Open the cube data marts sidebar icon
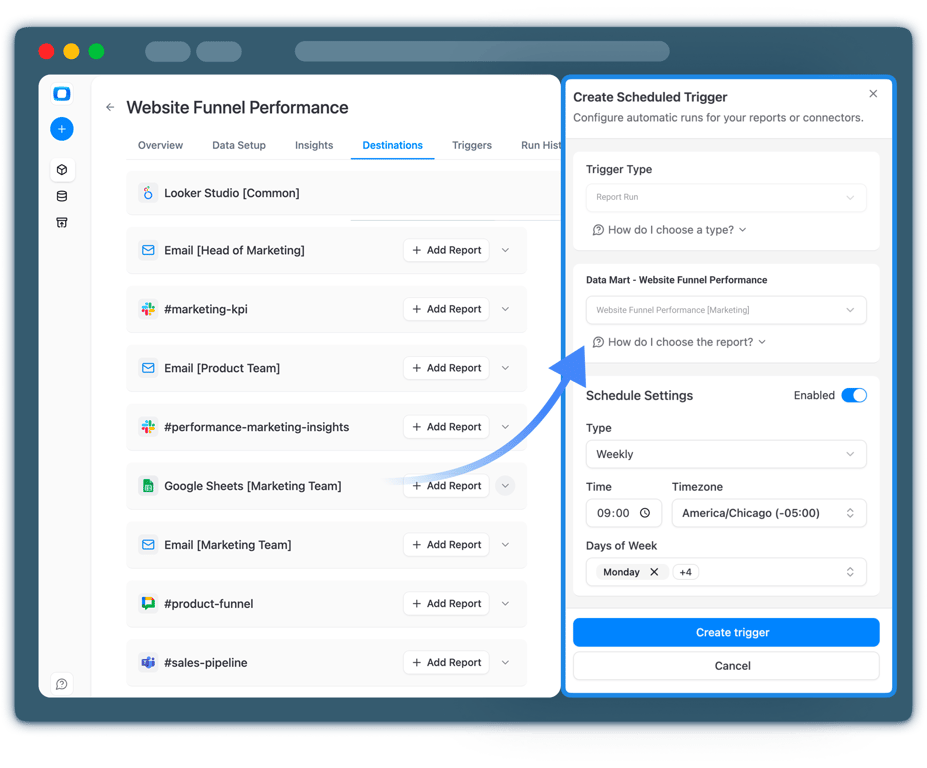 point(61,170)
